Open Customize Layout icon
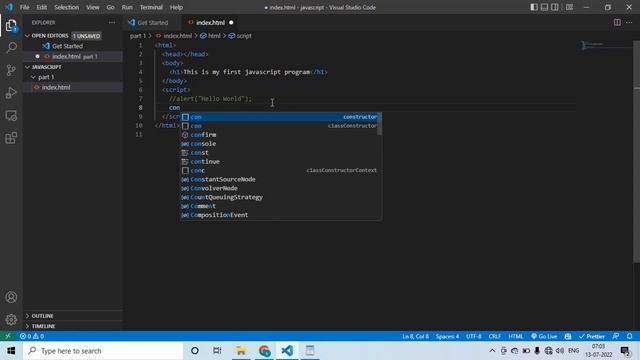 [569, 7]
